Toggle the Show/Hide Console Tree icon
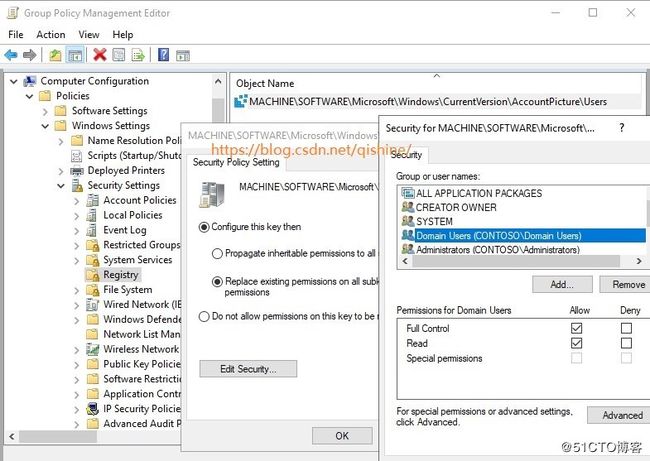The image size is (650, 461). [74, 55]
